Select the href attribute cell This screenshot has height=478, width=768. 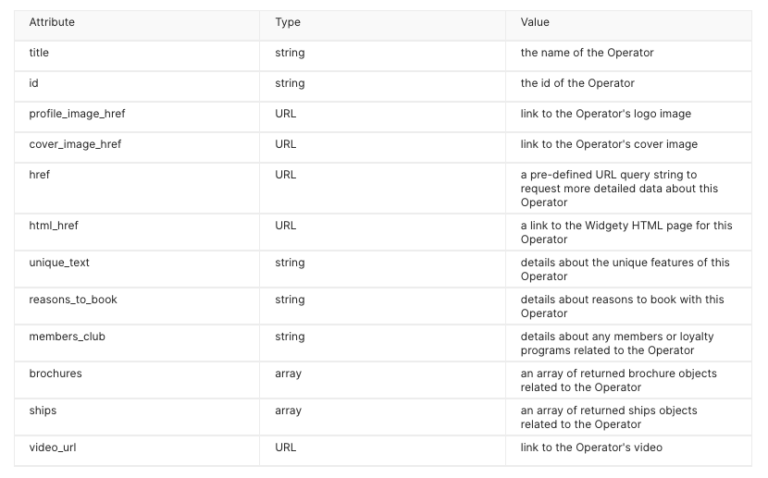(x=39, y=174)
